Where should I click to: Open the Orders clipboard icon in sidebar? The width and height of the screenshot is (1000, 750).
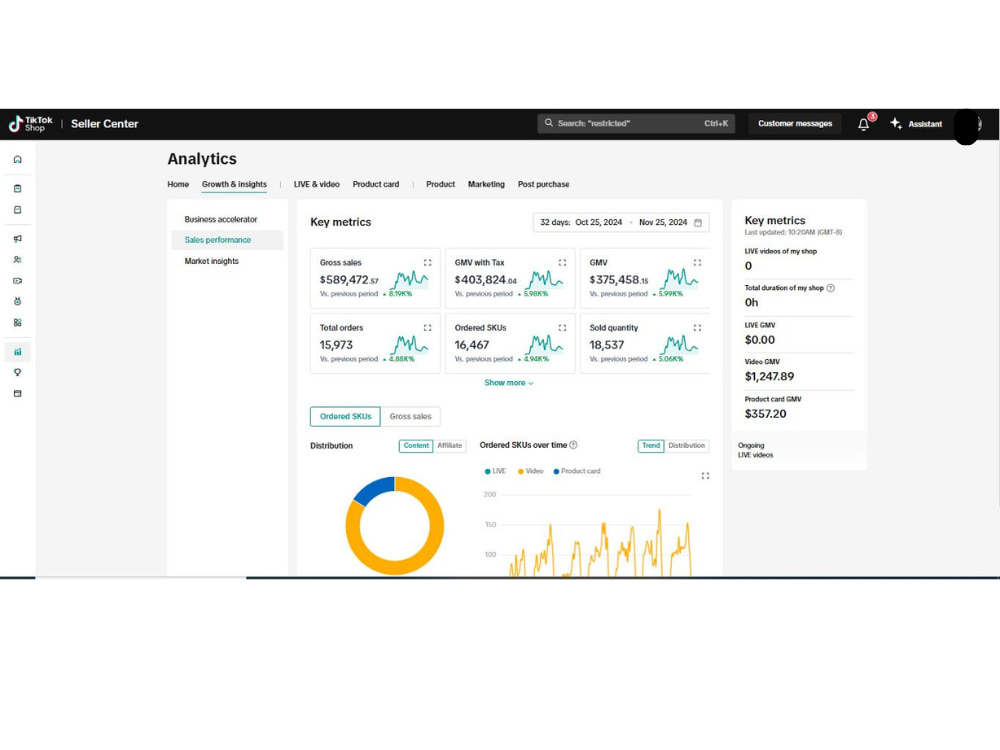[x=18, y=188]
